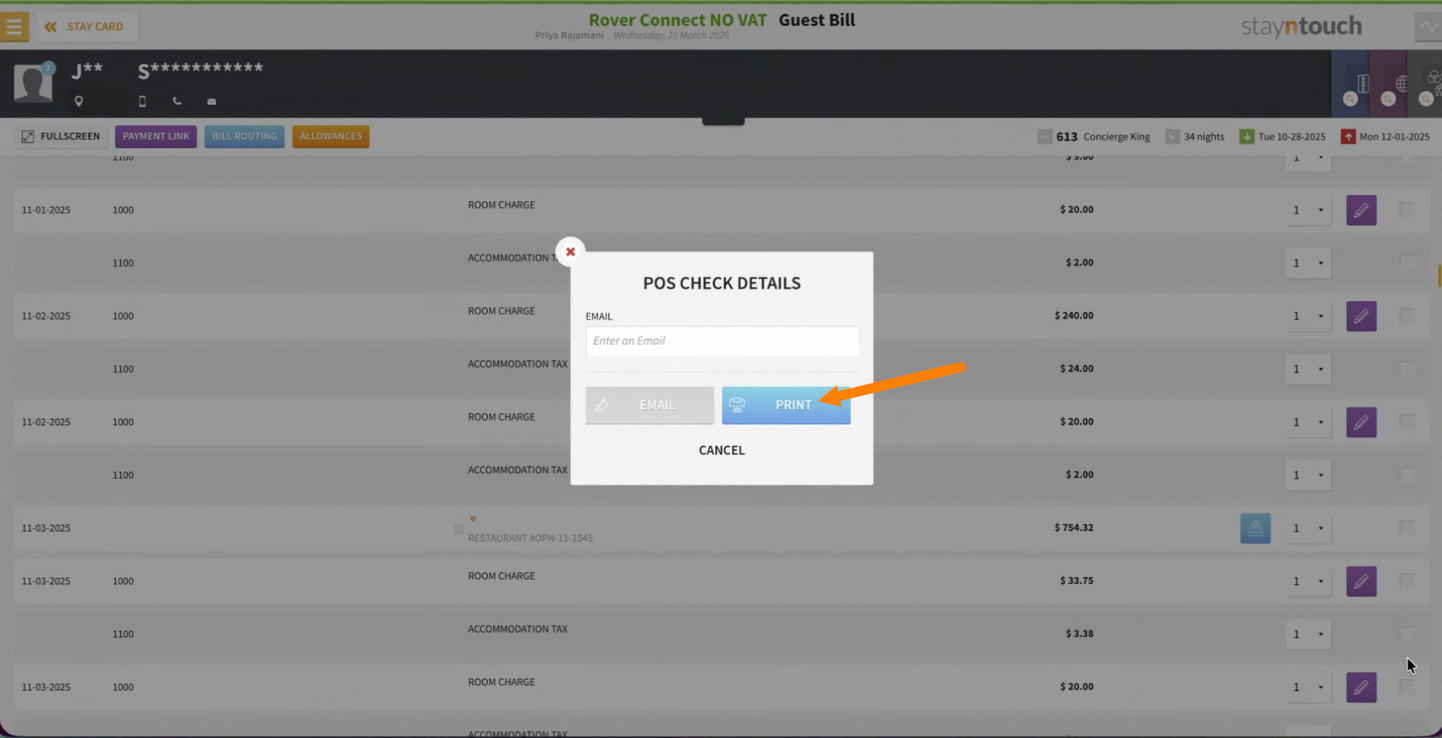Viewport: 1442px width, 738px height.
Task: Click the $3.38 accommodation tax amount
Action: pos(1080,634)
